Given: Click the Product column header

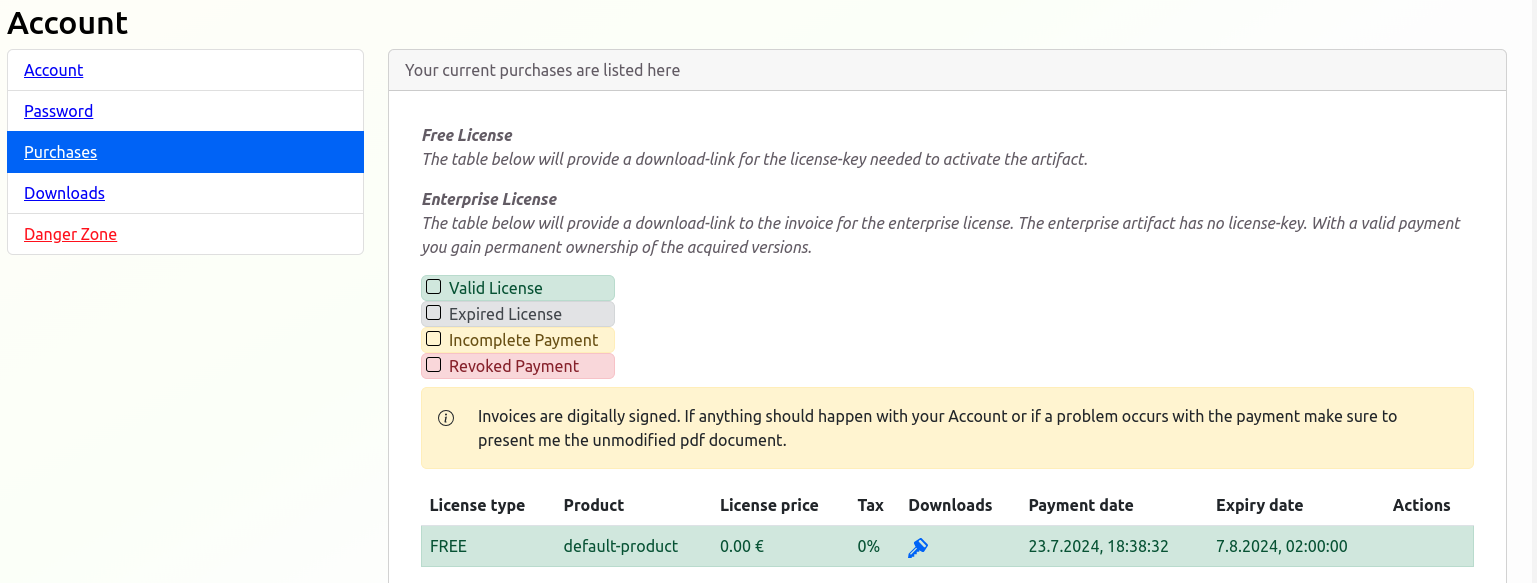Looking at the screenshot, I should click(594, 505).
